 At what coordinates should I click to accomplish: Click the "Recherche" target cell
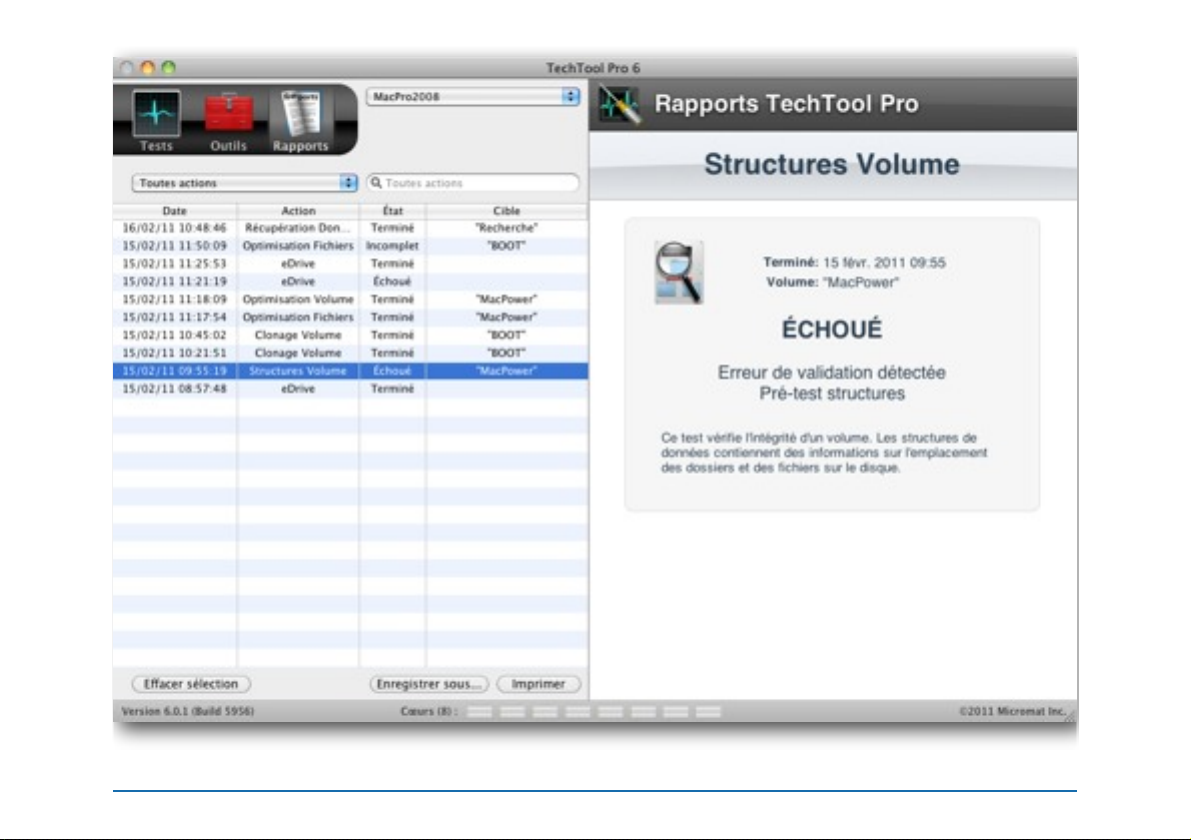507,228
